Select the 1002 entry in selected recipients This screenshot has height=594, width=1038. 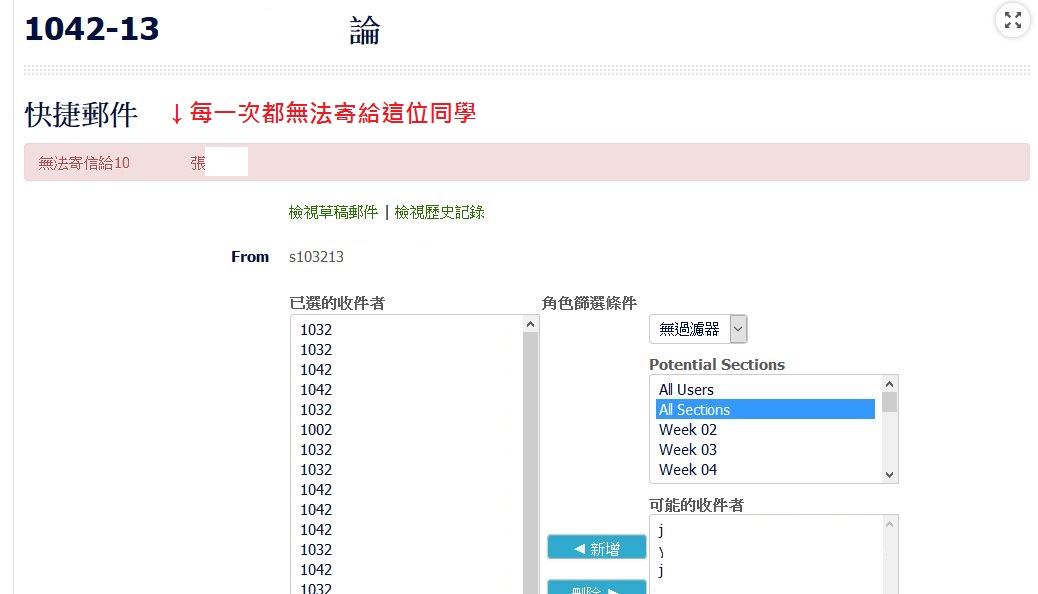[x=316, y=430]
